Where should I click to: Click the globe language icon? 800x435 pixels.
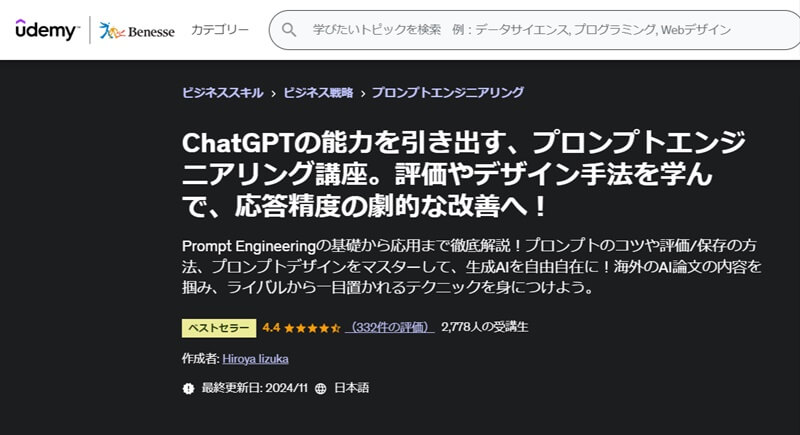pyautogui.click(x=319, y=387)
